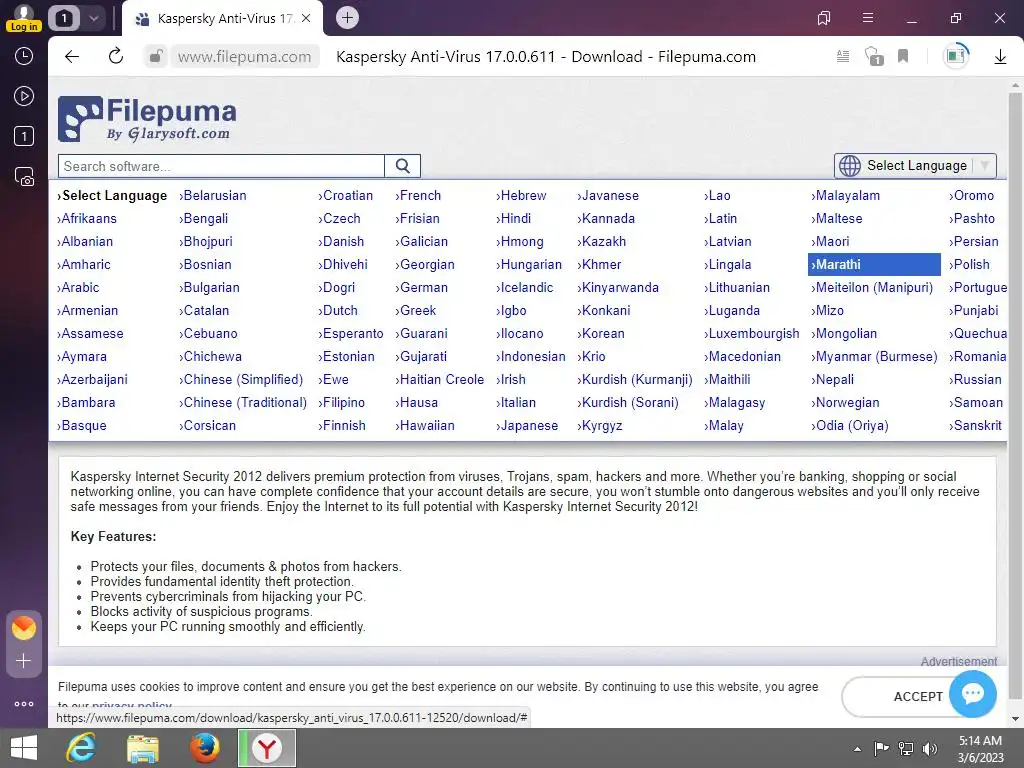Choose Norwegian from language list
Image resolution: width=1024 pixels, height=768 pixels.
845,402
